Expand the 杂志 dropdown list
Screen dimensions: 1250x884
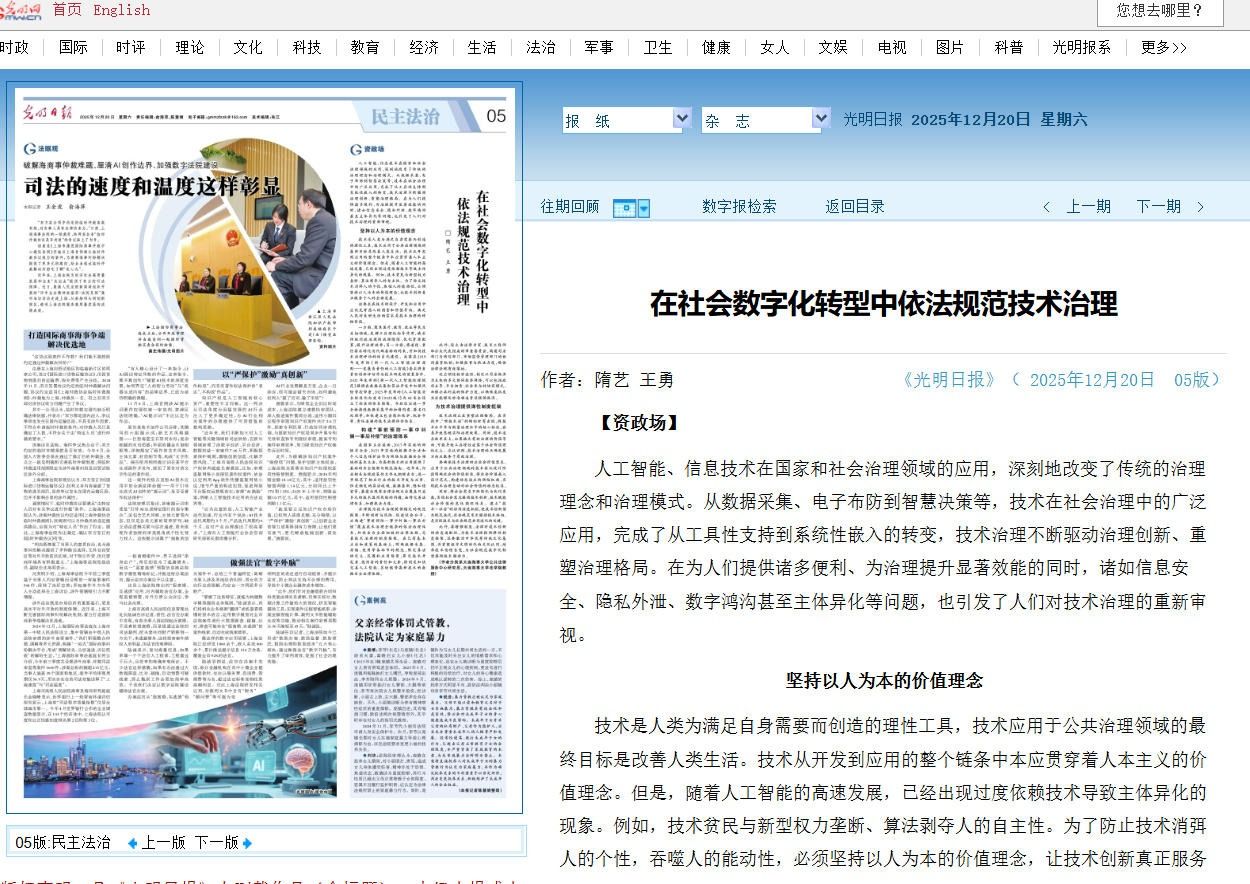click(x=820, y=119)
